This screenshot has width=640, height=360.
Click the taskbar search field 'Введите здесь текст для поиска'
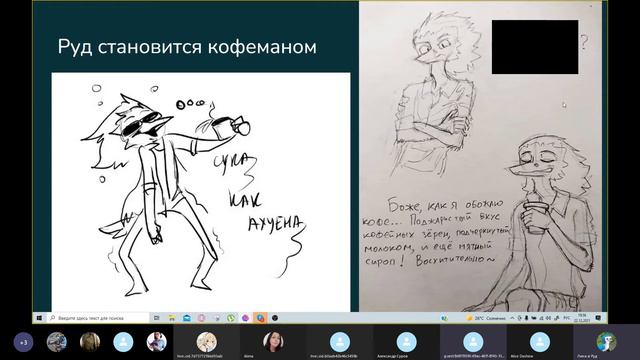(98, 318)
